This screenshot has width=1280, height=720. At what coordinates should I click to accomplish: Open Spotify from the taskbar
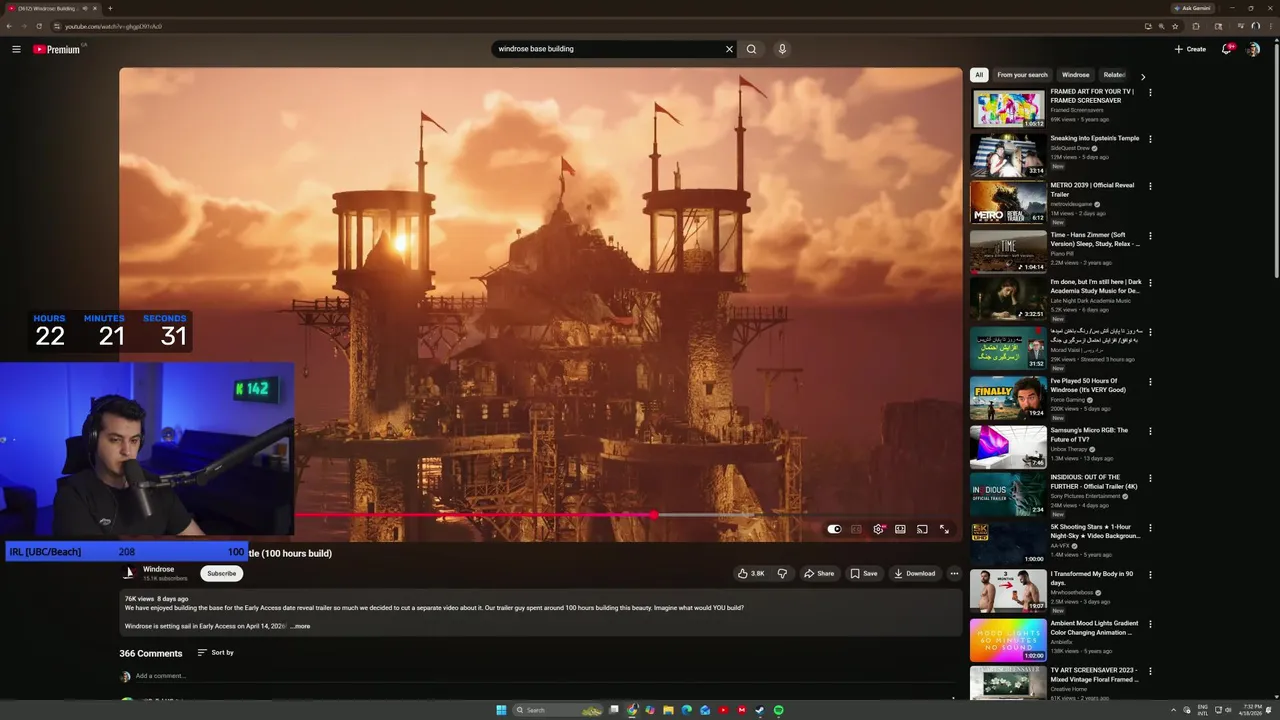pos(778,710)
